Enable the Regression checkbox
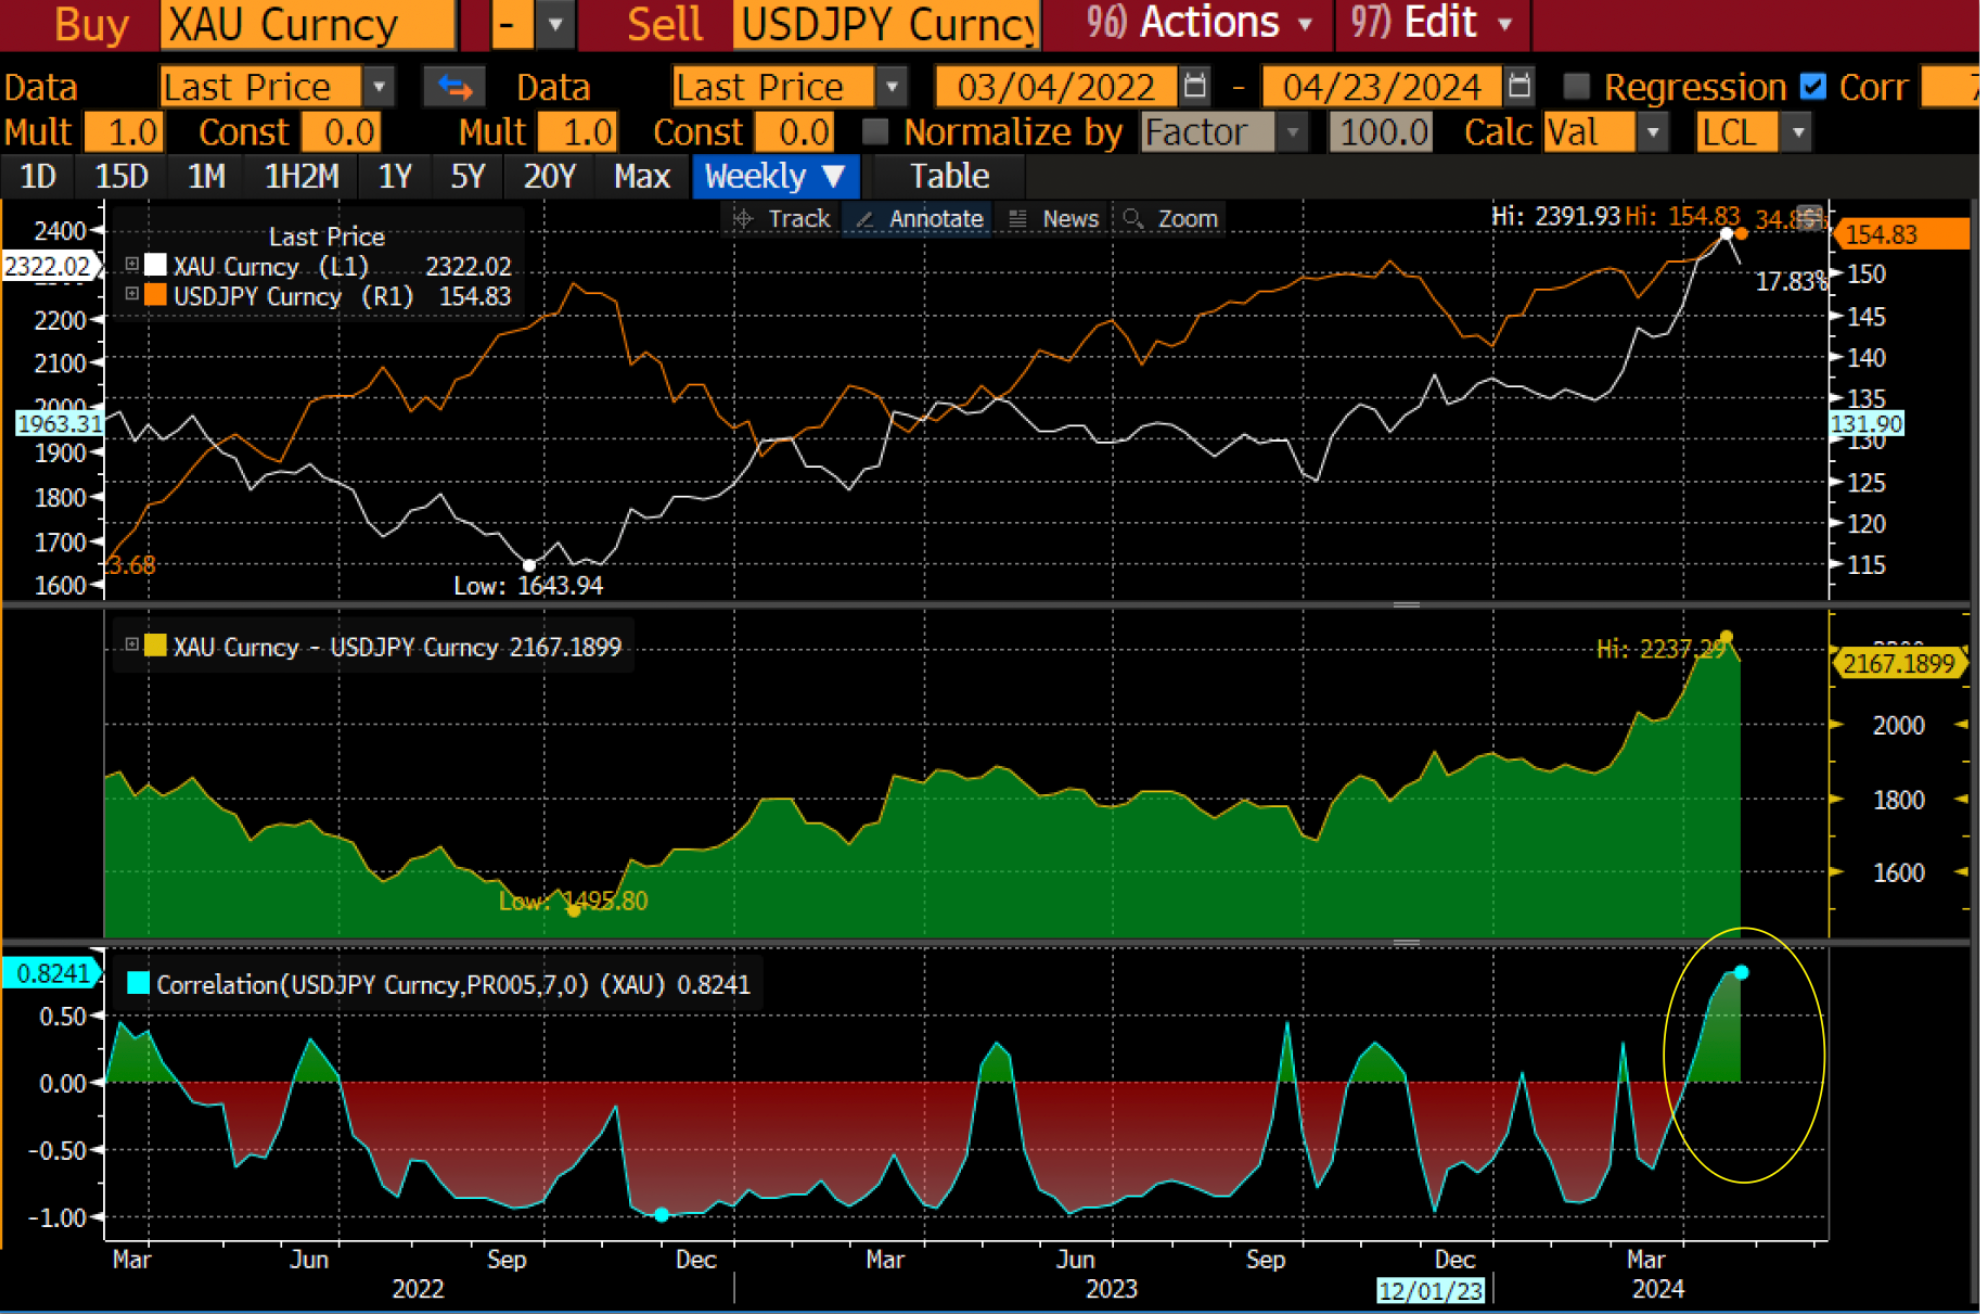Image resolution: width=1980 pixels, height=1314 pixels. point(1576,87)
